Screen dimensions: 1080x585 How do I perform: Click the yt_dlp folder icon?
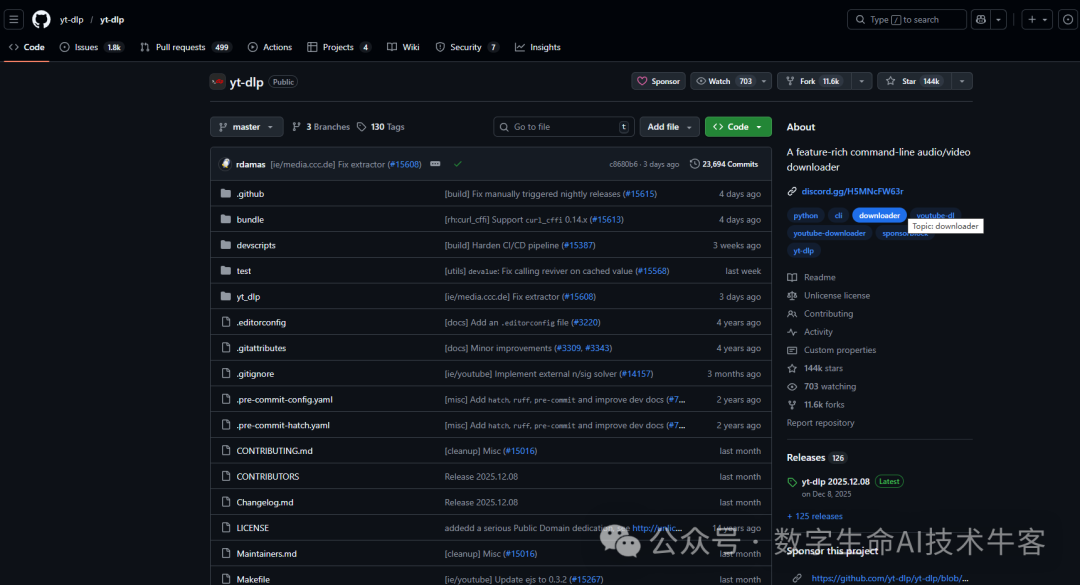click(x=225, y=296)
